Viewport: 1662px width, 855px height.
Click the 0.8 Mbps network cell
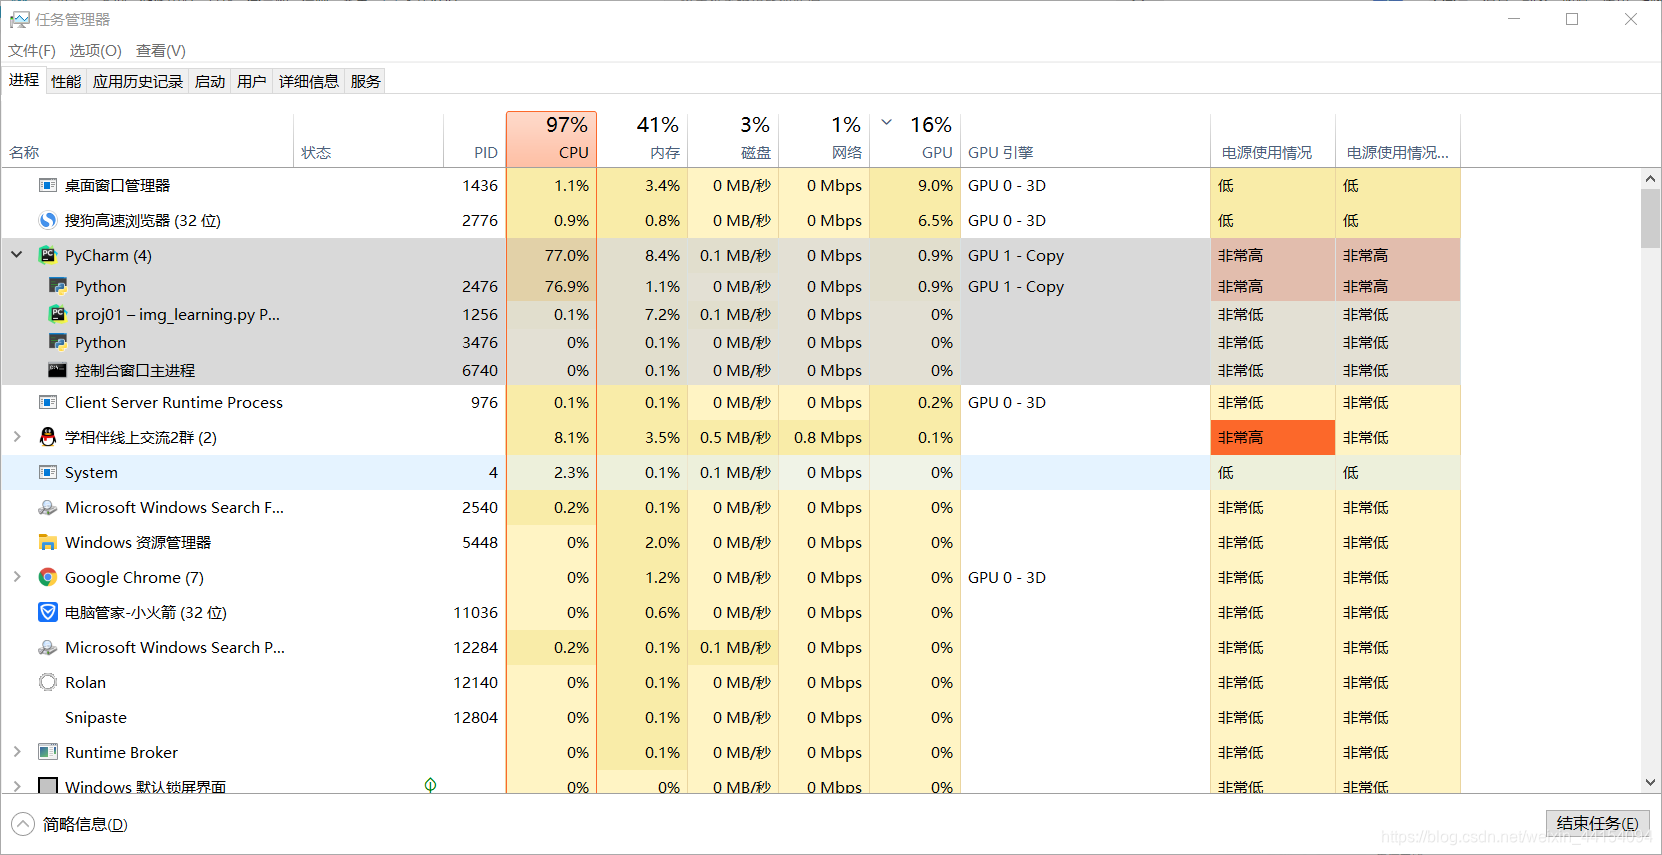click(x=825, y=437)
